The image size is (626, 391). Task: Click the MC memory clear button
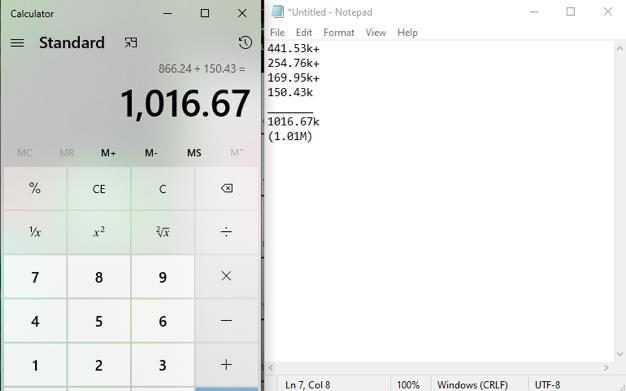[25, 153]
